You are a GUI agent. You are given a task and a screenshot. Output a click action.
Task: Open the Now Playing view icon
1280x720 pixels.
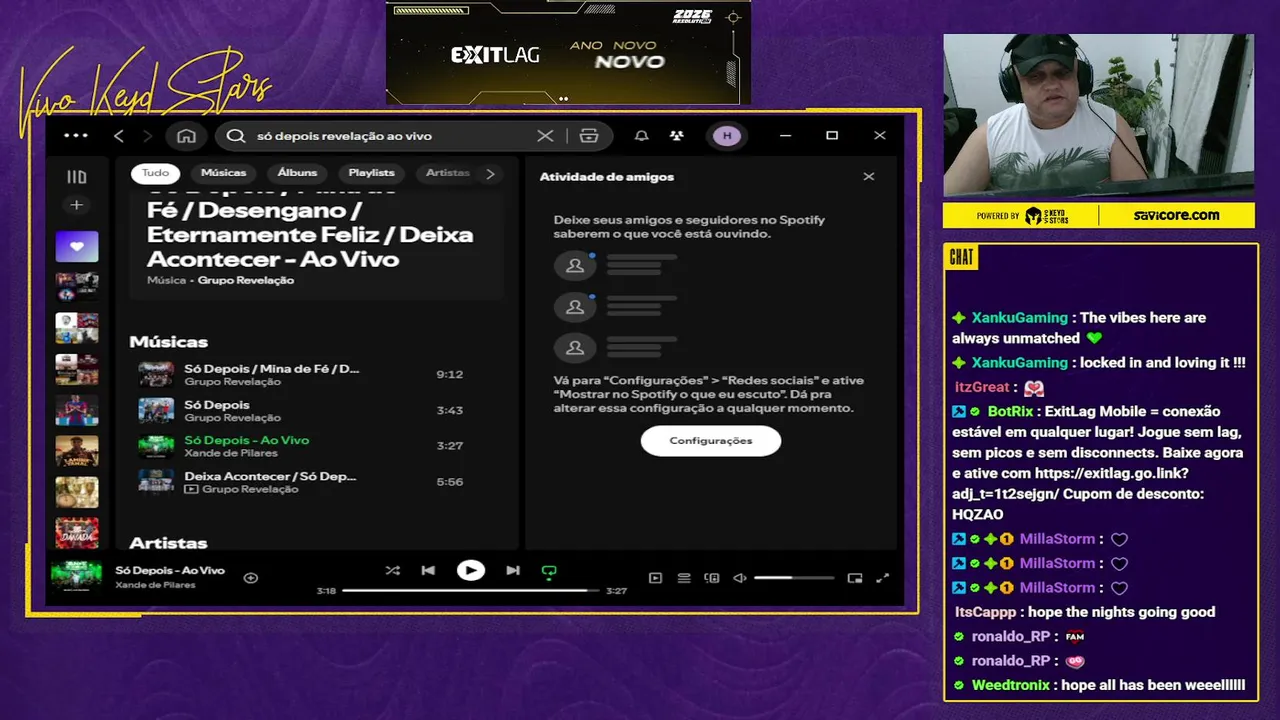click(655, 577)
